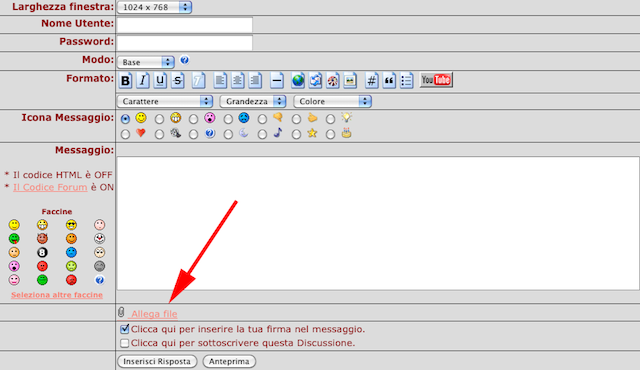Choose the star message icon radio
The width and height of the screenshot is (640, 370).
coord(296,134)
